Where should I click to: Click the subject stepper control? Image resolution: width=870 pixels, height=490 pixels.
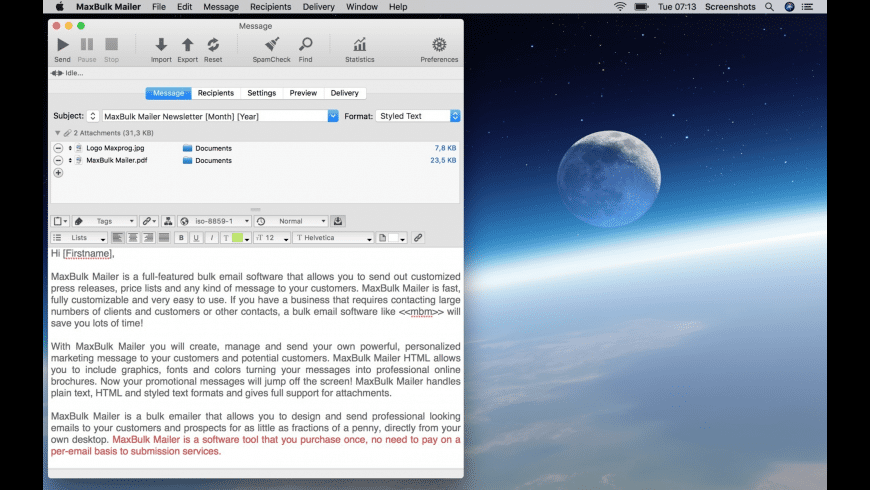(93, 116)
